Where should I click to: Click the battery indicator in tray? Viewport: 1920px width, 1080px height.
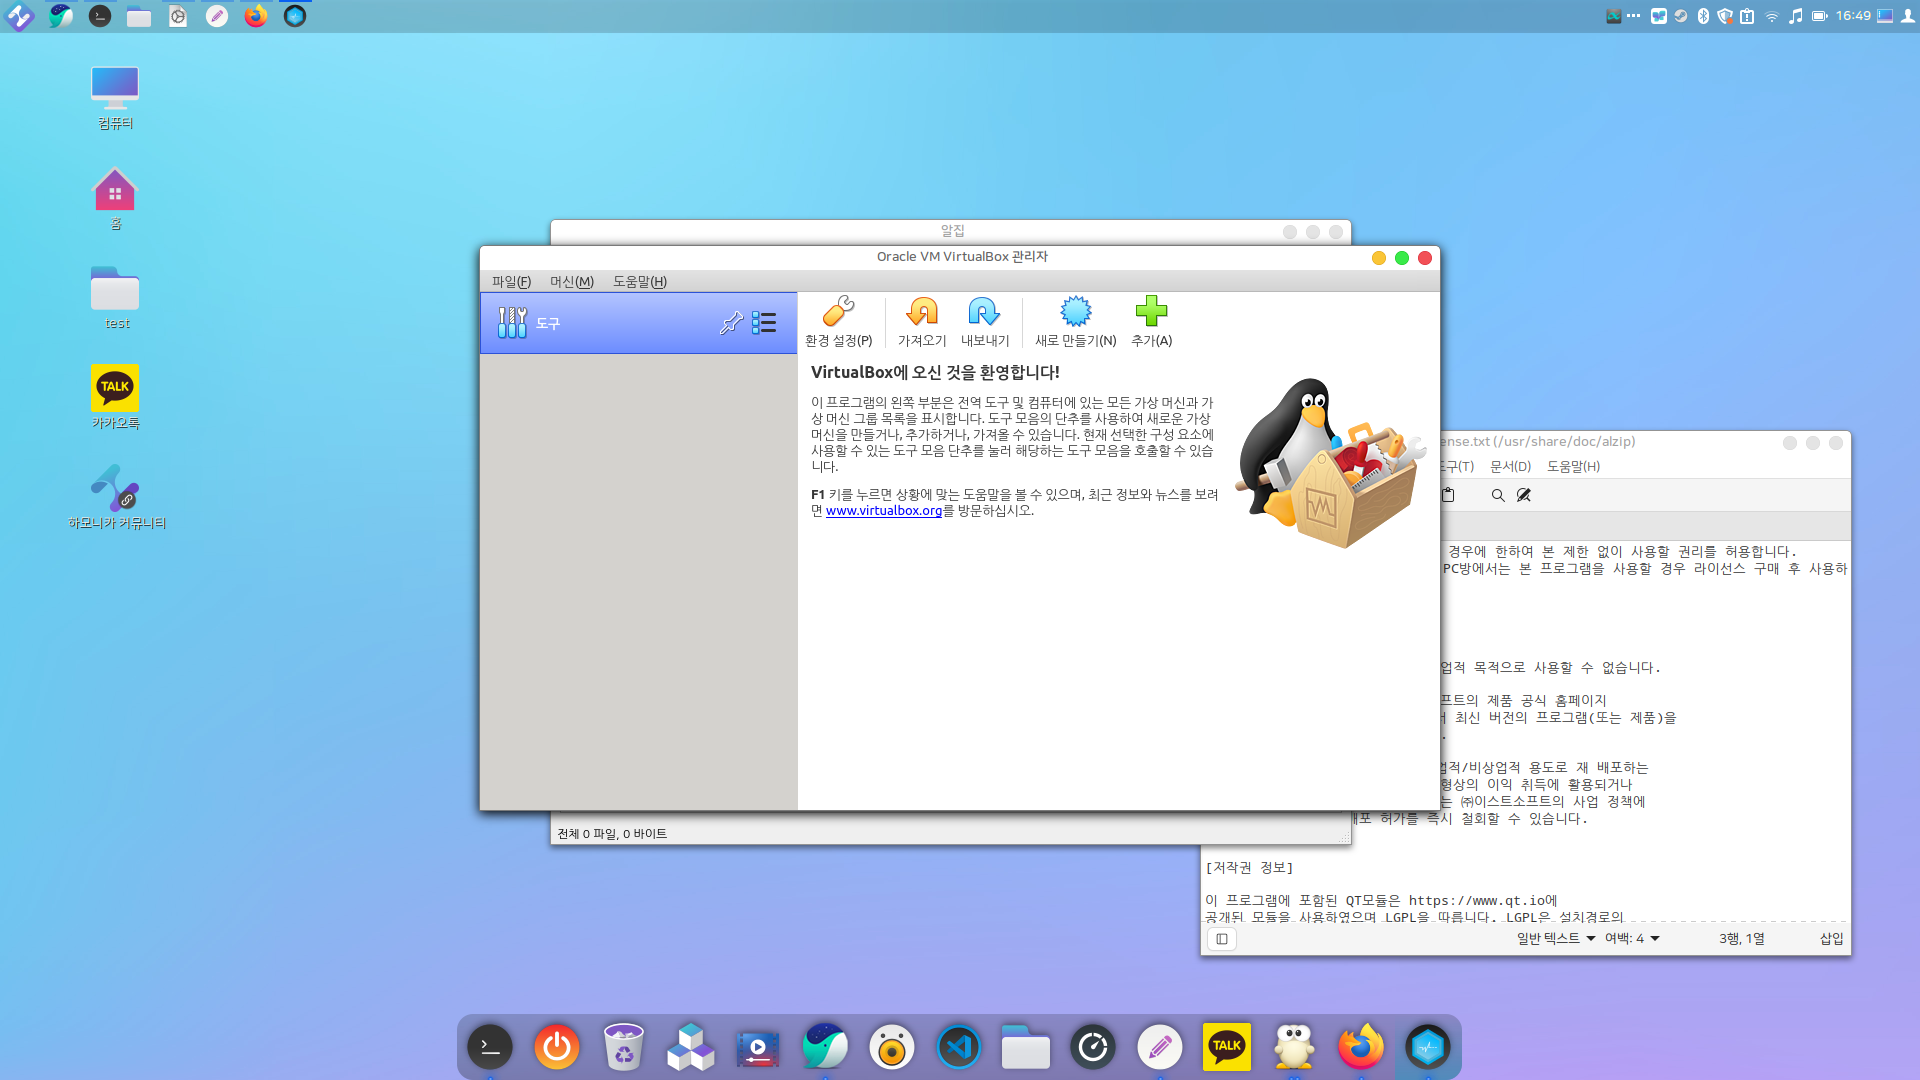coord(1819,16)
